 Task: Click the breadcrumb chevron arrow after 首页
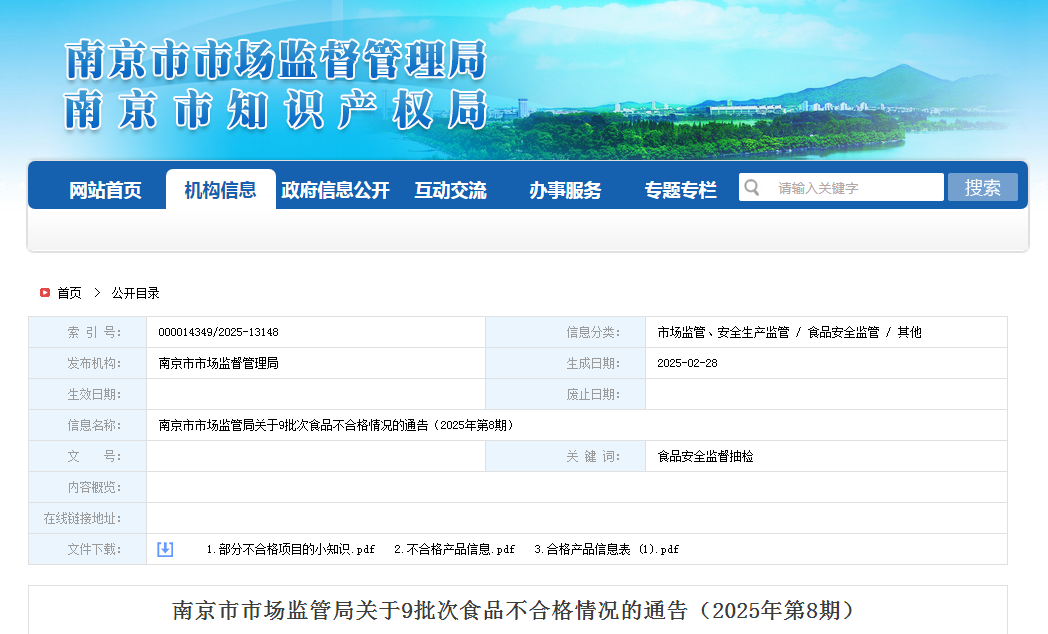pos(97,293)
